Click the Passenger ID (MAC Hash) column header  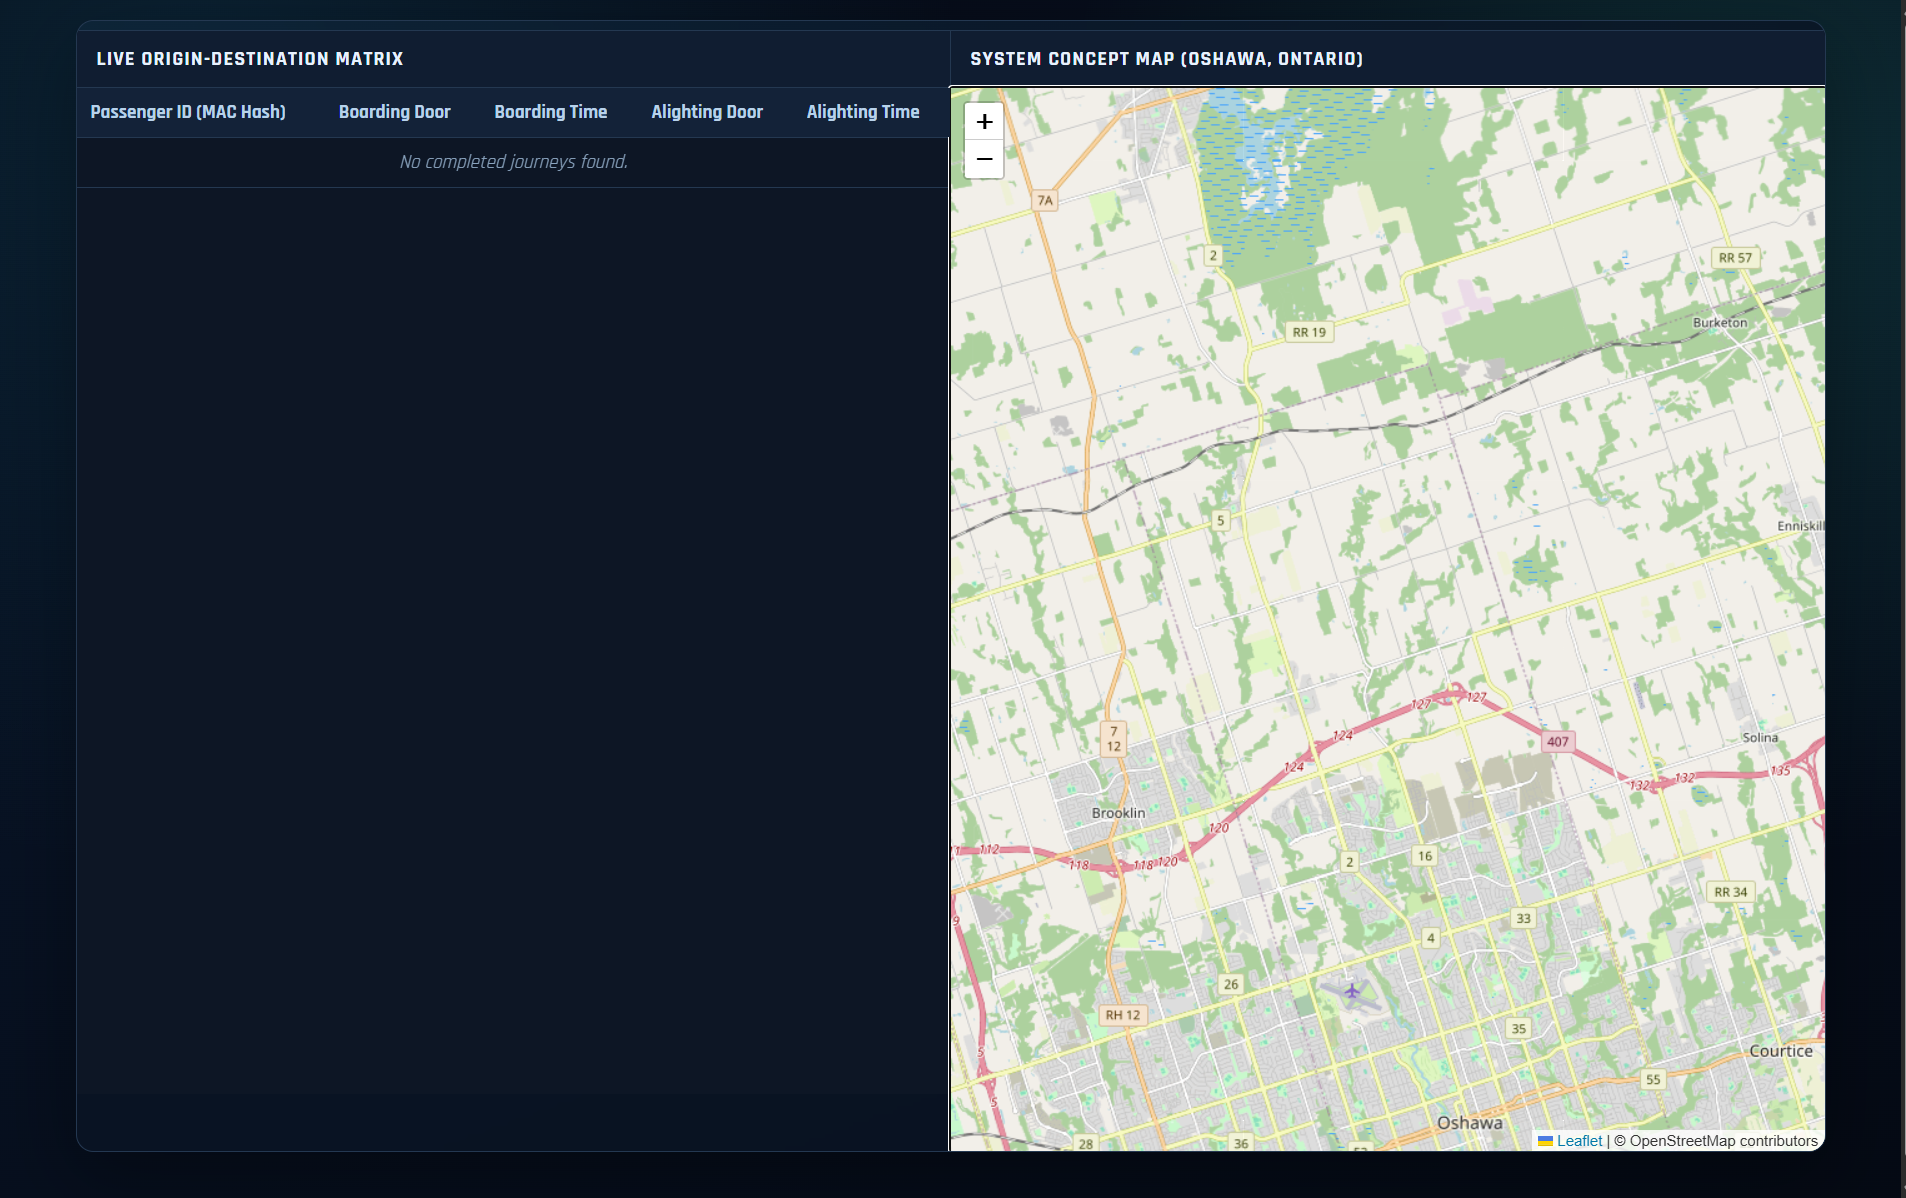188,112
